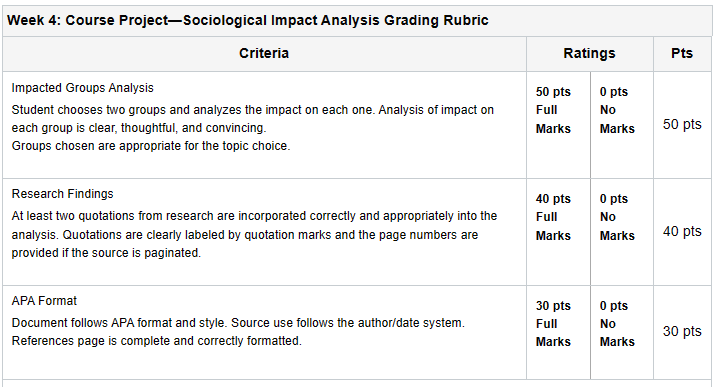Choose 0 pts No Marks for Research Findings

pos(617,217)
